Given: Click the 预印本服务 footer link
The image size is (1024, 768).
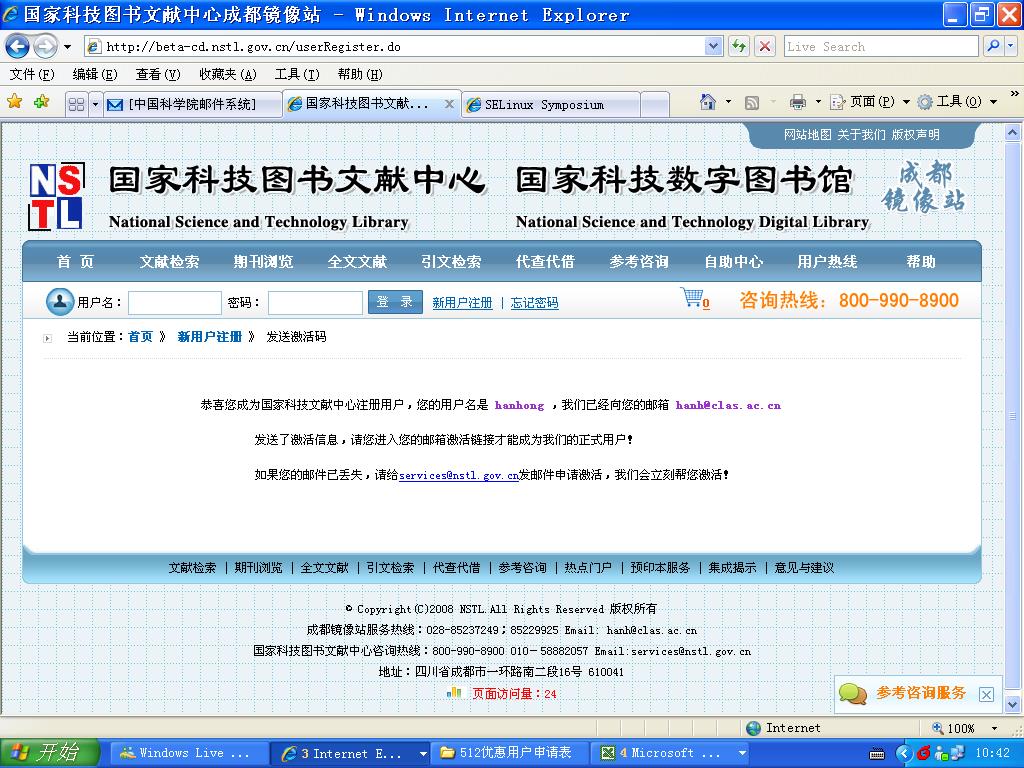Looking at the screenshot, I should coord(660,568).
